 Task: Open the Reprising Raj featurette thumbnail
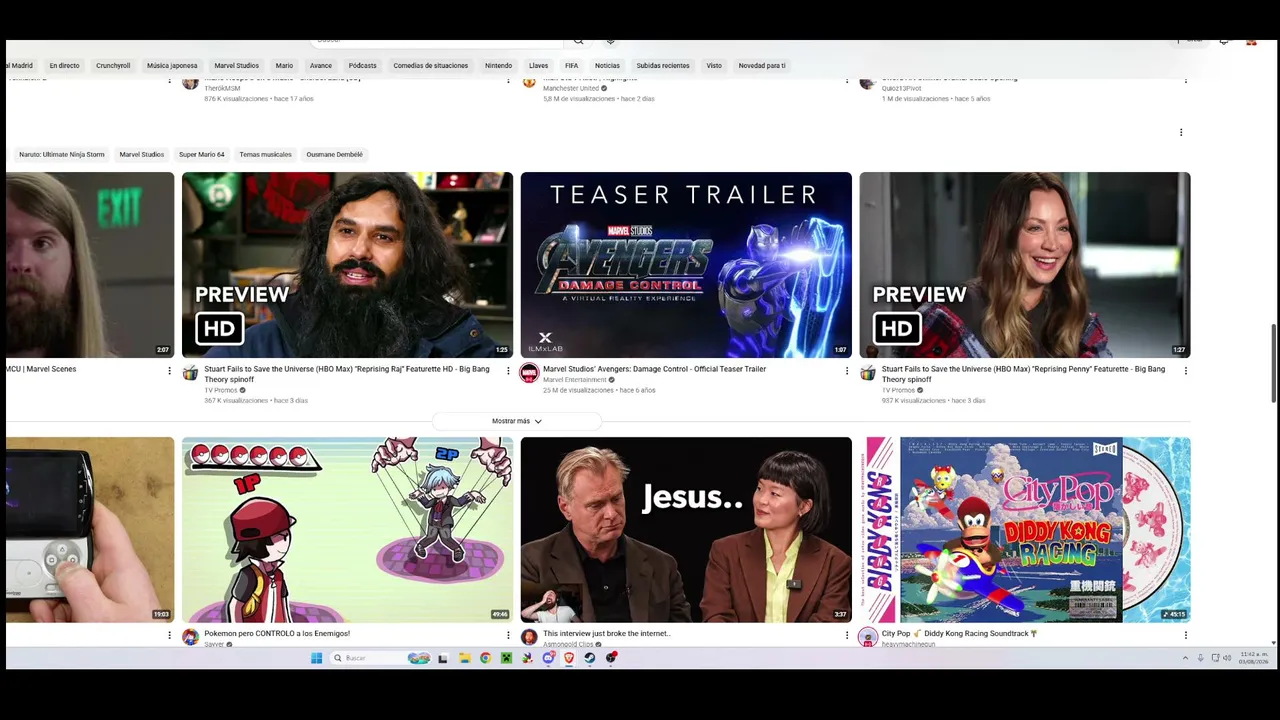tap(347, 265)
